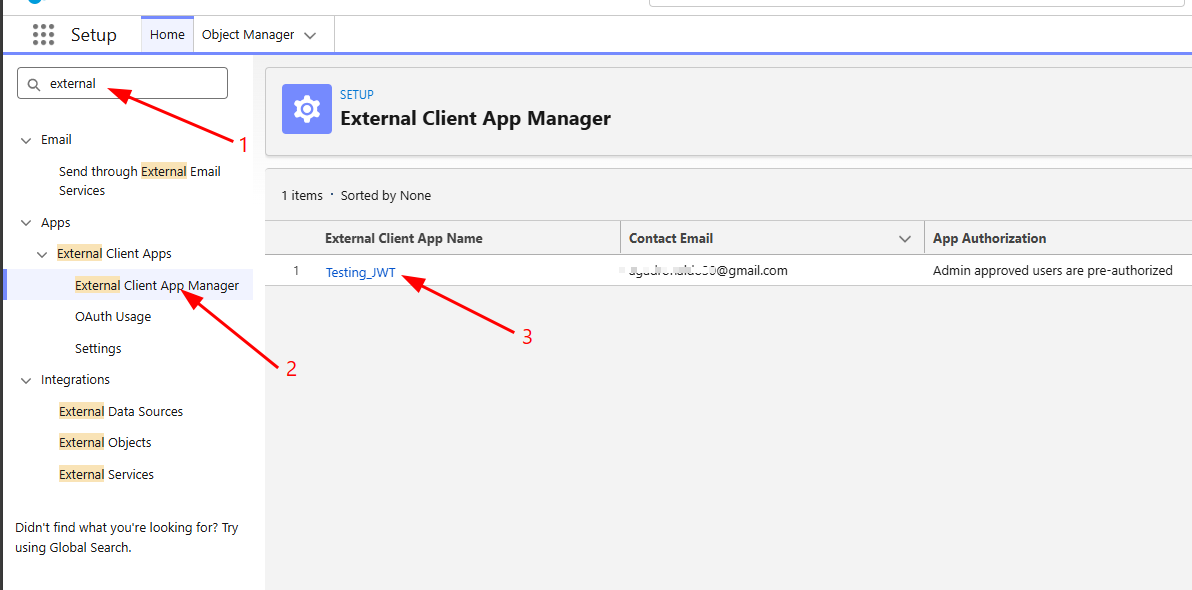1192x590 pixels.
Task: Open External Data Sources in sidebar
Action: [120, 412]
